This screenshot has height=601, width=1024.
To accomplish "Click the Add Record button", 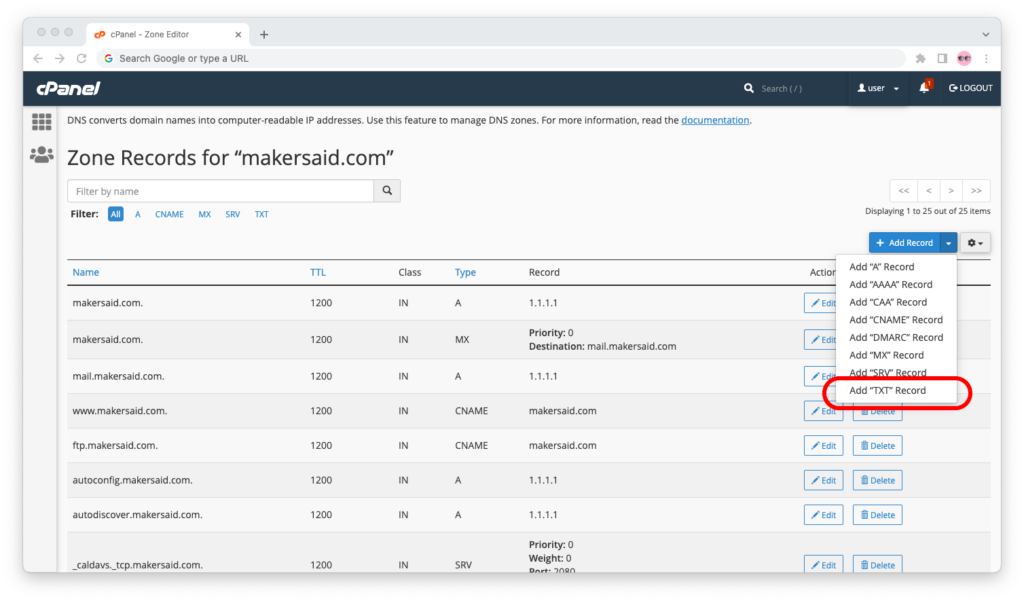I will [x=904, y=242].
